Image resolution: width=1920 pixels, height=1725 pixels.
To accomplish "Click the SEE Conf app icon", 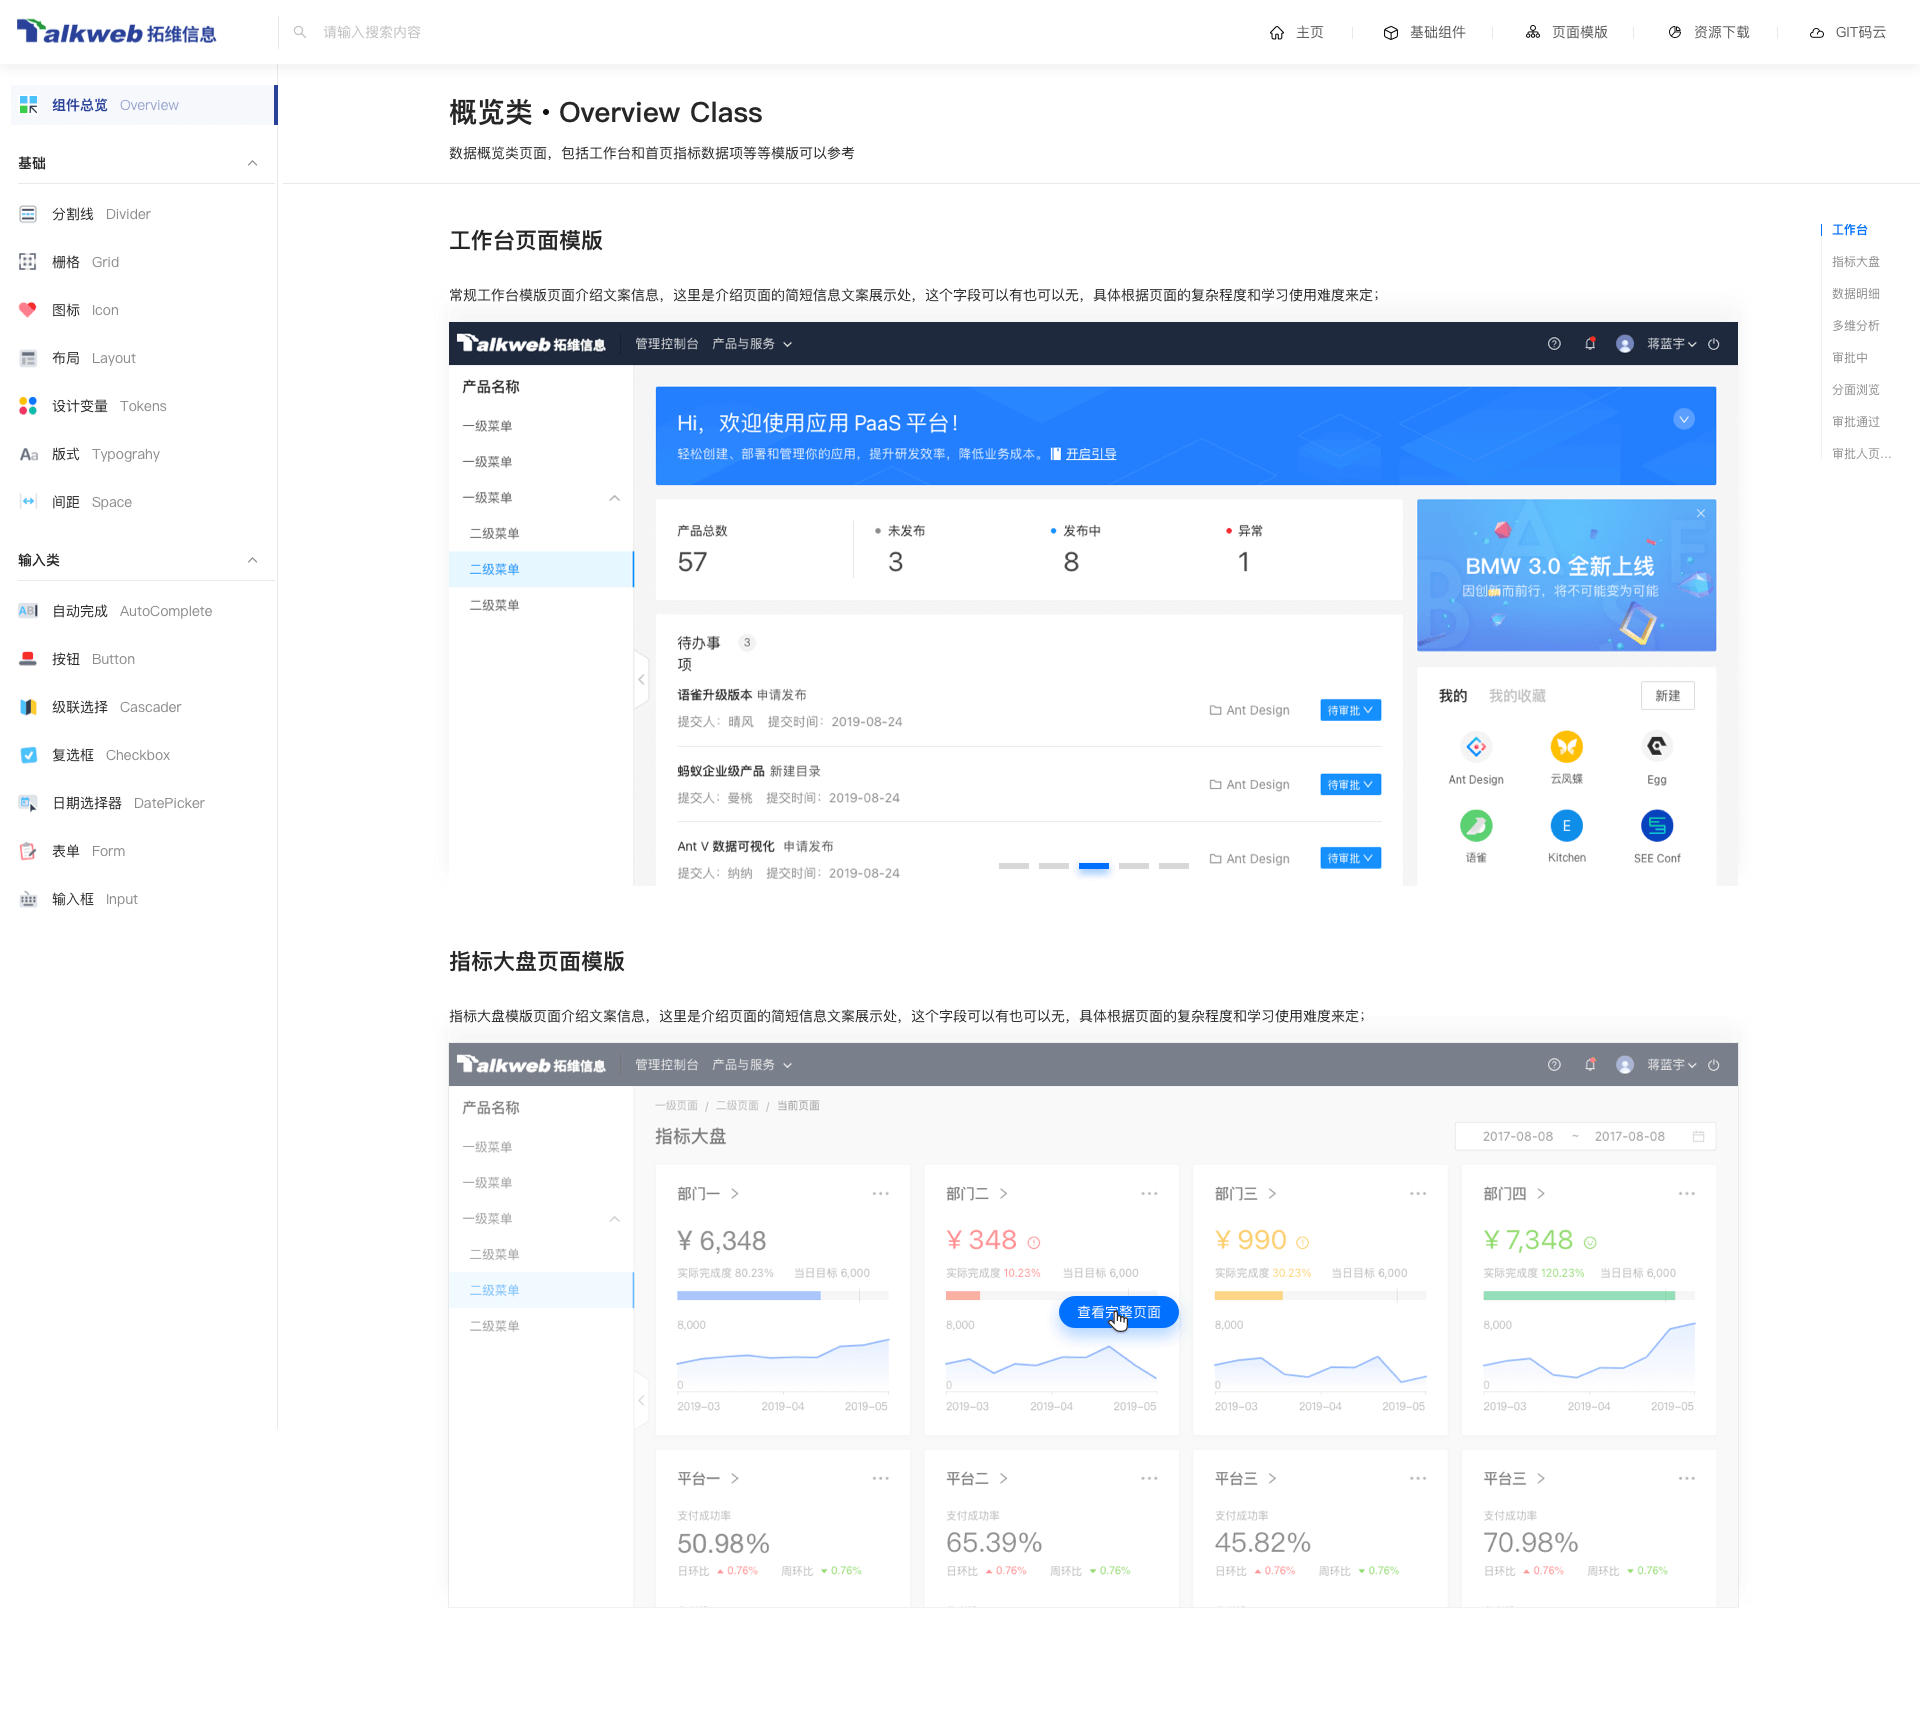I will (1657, 826).
